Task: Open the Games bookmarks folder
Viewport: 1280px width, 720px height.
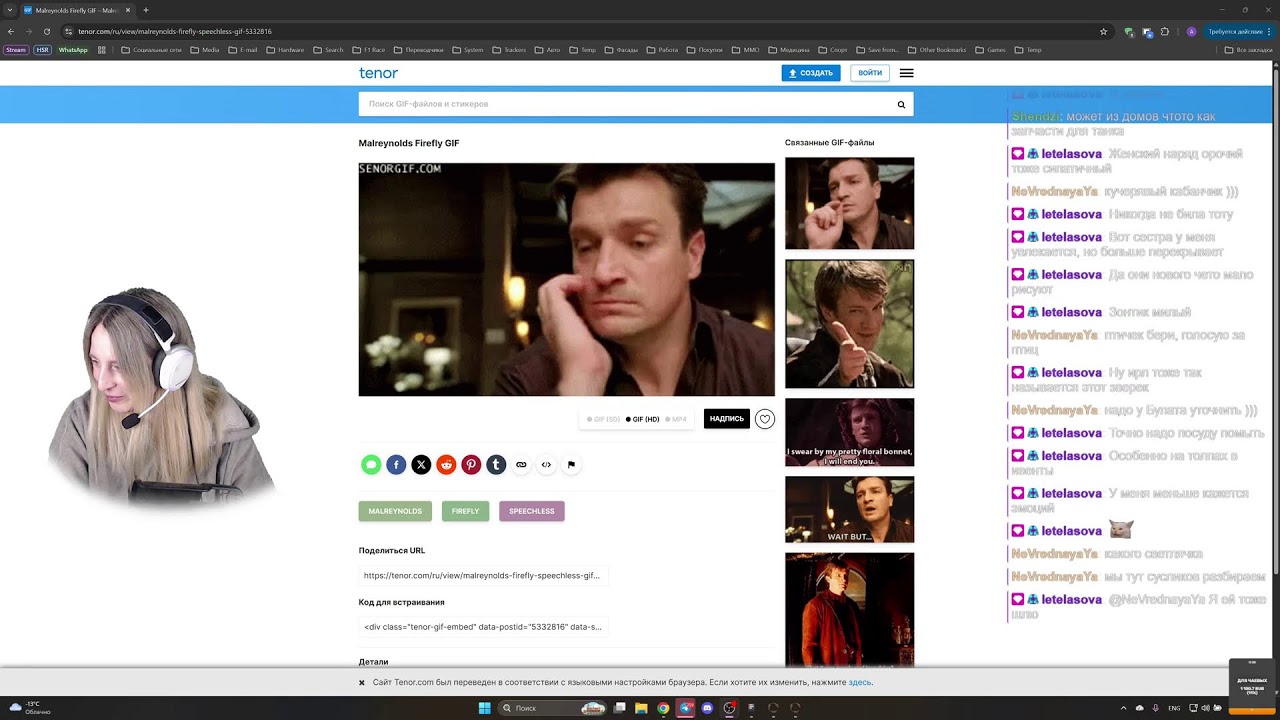Action: pos(990,49)
